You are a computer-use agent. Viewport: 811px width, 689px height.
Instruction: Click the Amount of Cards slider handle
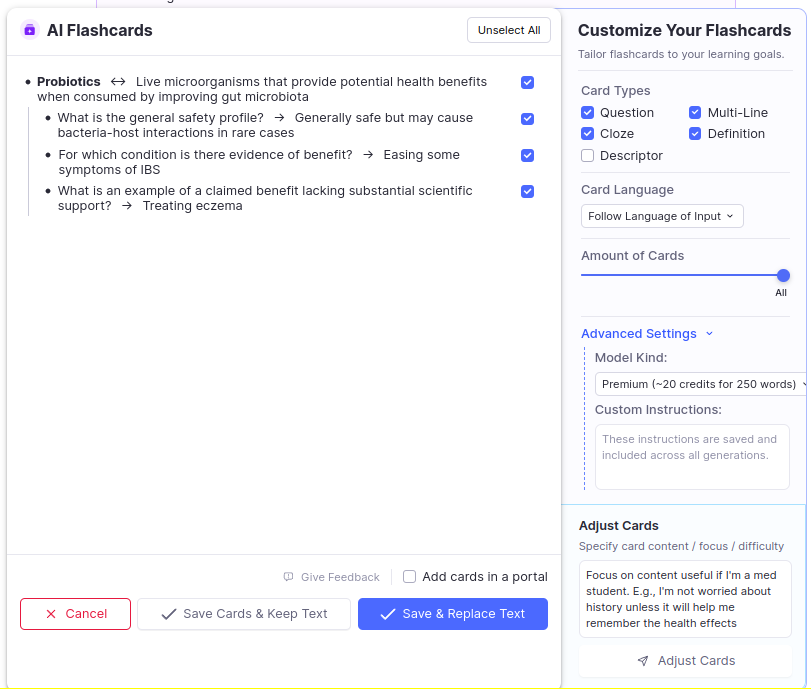(783, 276)
